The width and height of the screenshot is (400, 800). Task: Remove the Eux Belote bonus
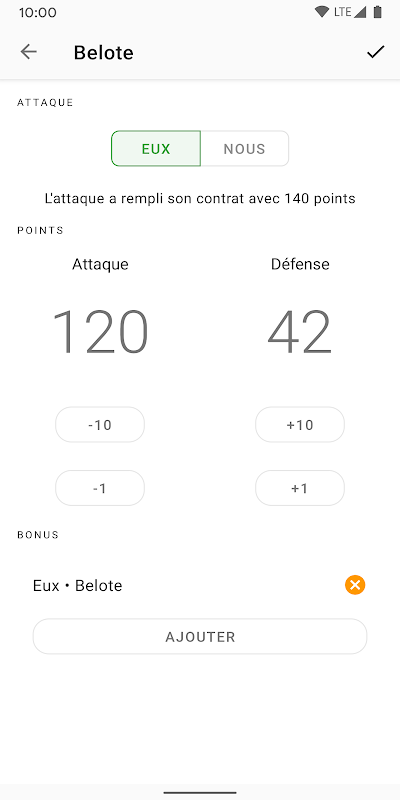point(355,585)
